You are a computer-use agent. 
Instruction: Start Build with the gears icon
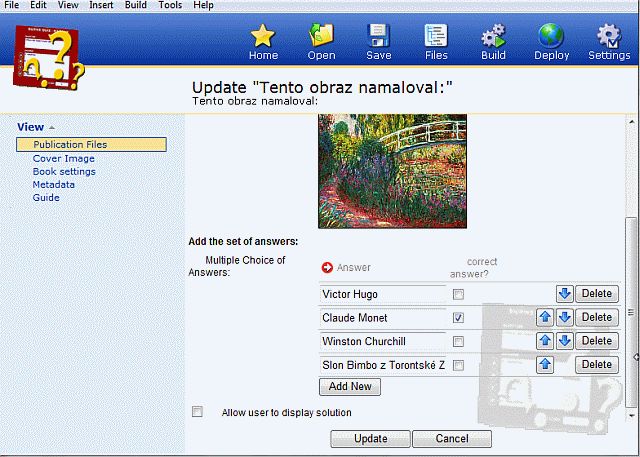493,35
